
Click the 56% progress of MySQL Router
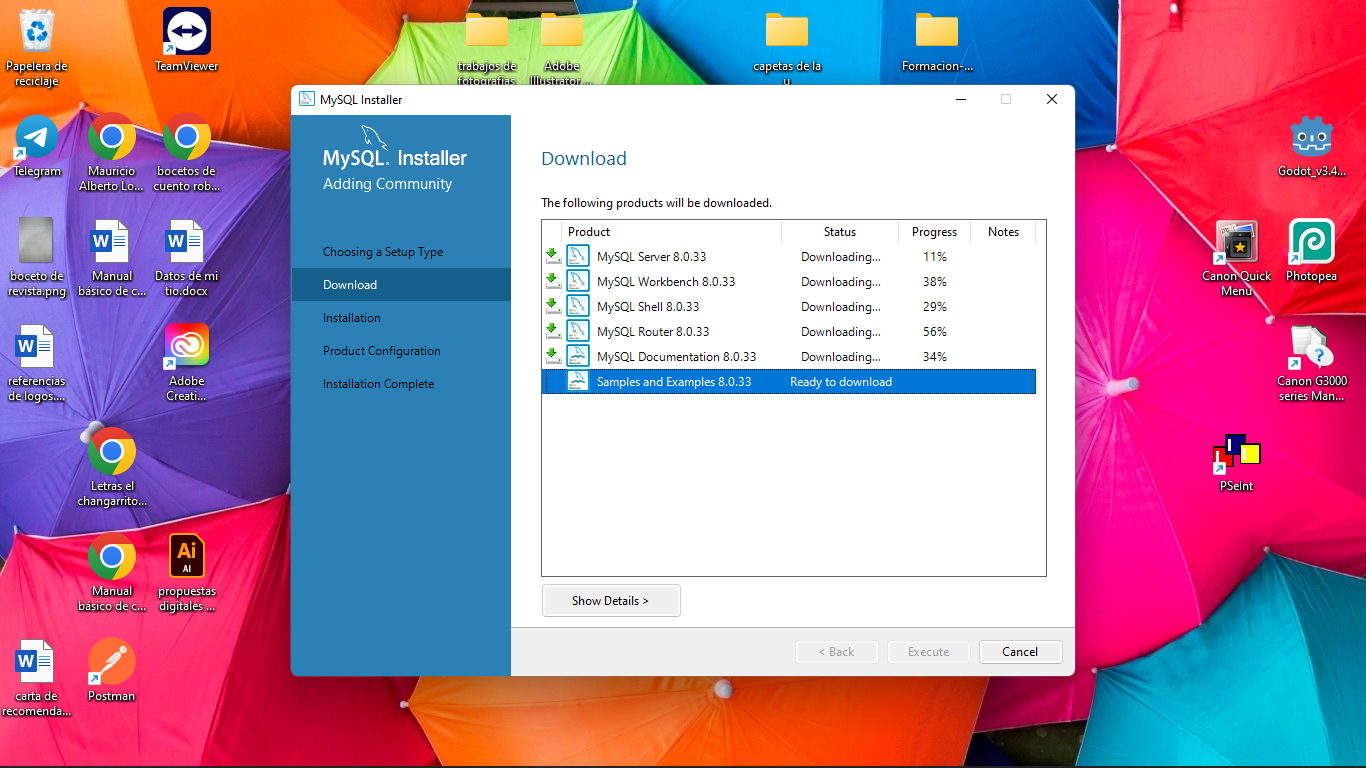(935, 332)
